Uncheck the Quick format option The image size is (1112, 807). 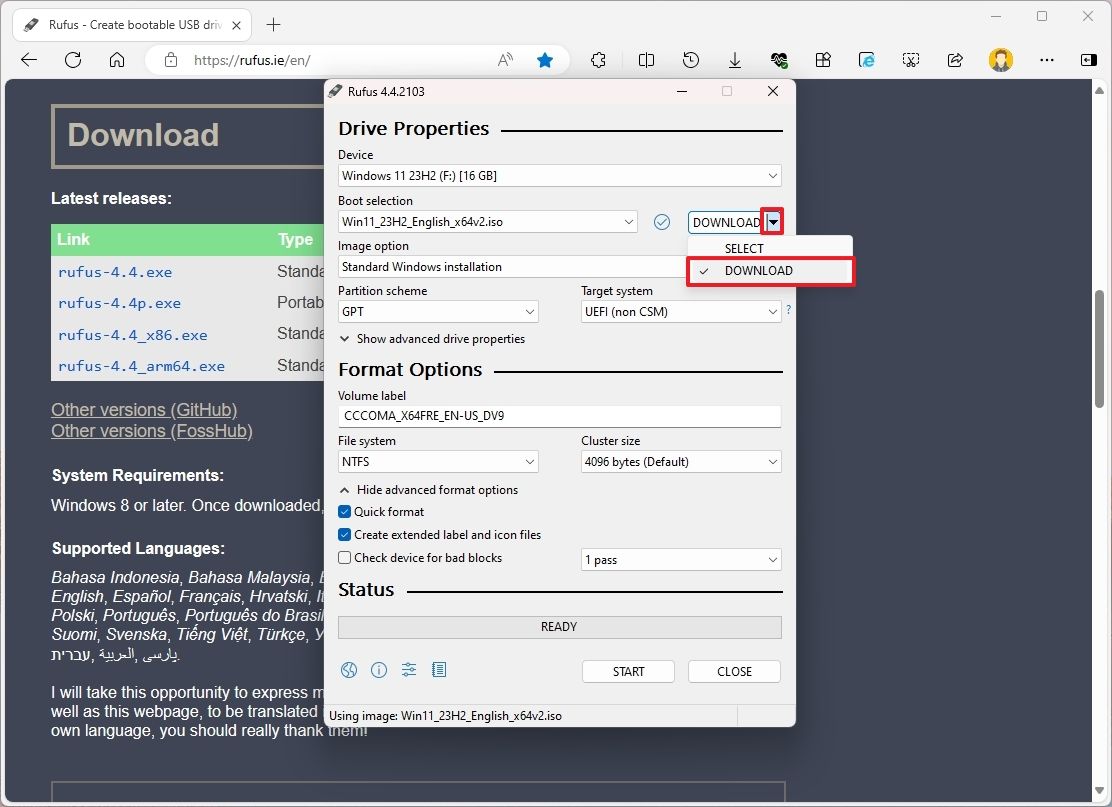pyautogui.click(x=344, y=511)
